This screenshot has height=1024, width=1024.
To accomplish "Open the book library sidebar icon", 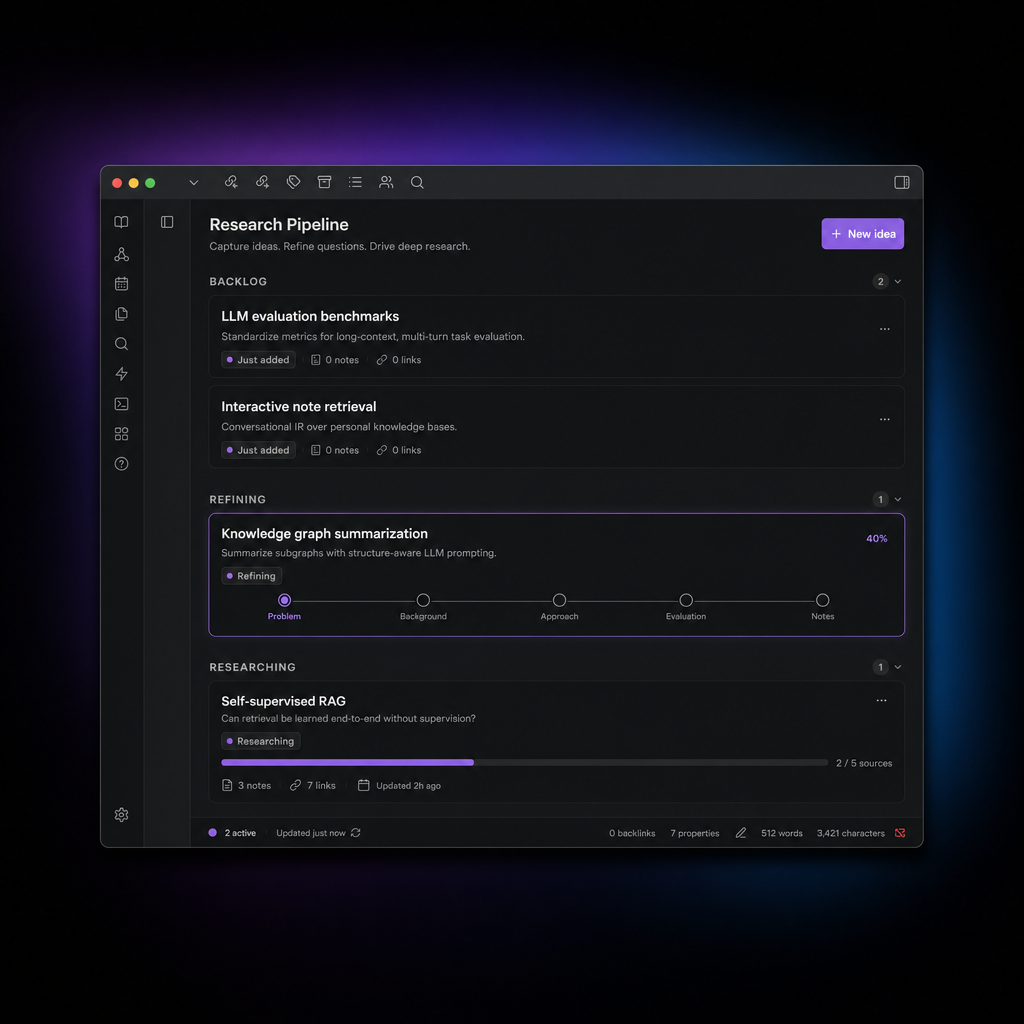I will coord(121,222).
